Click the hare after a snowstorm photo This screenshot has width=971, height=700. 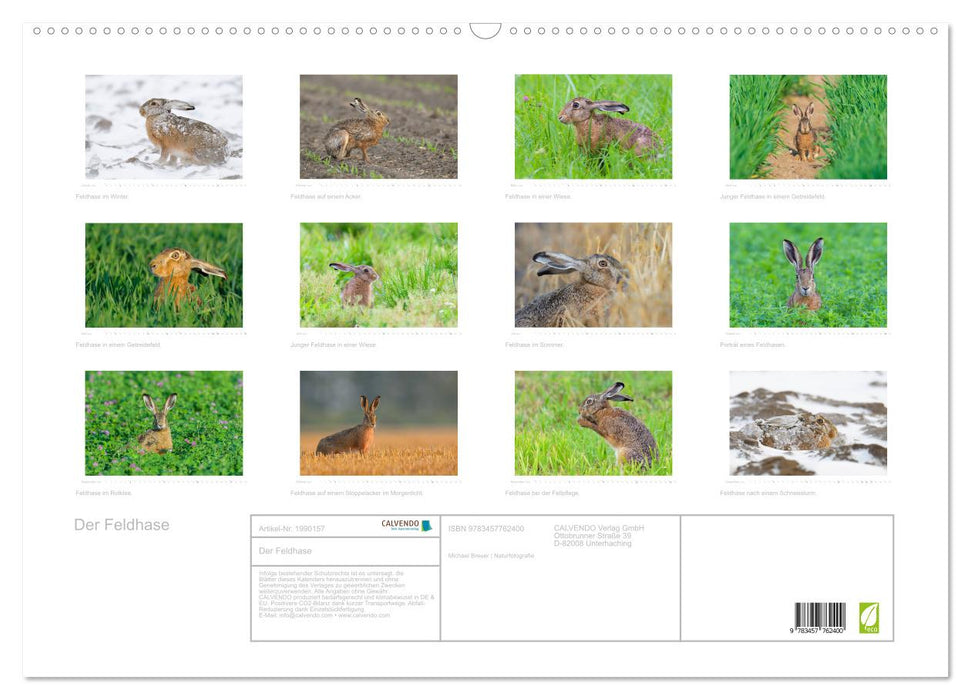point(808,423)
